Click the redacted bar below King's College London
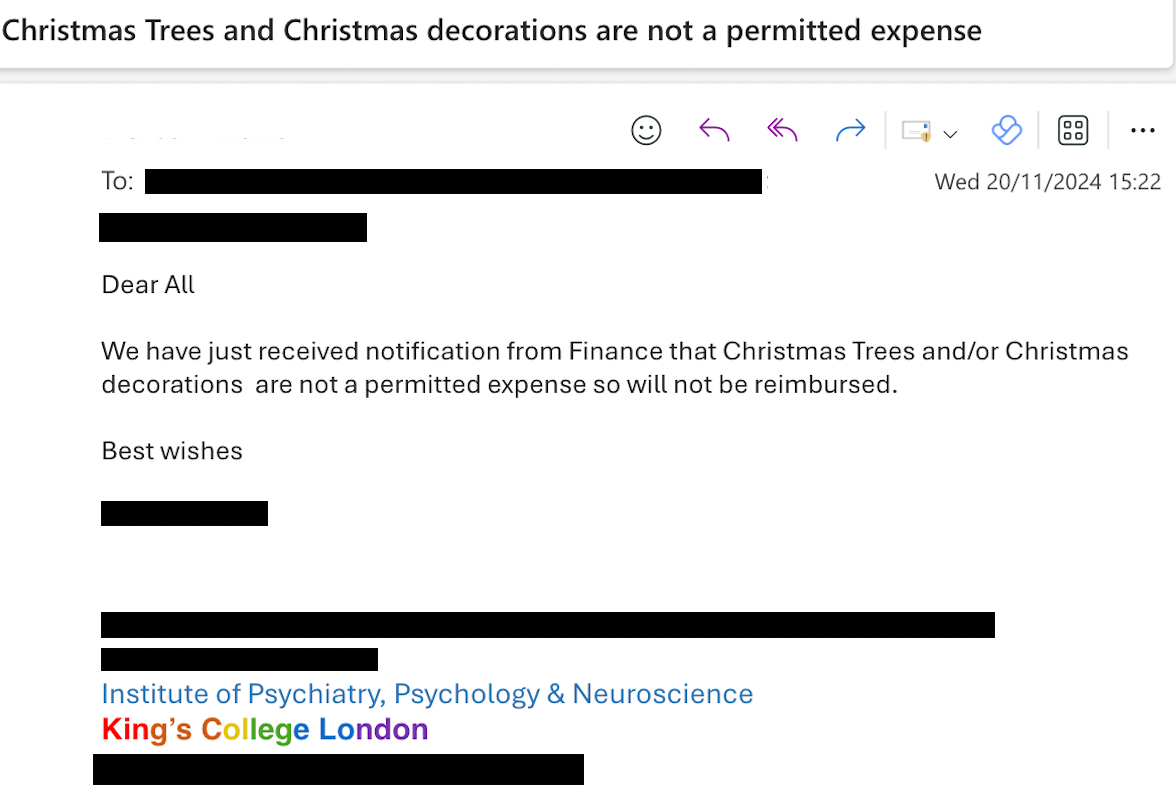 (338, 770)
